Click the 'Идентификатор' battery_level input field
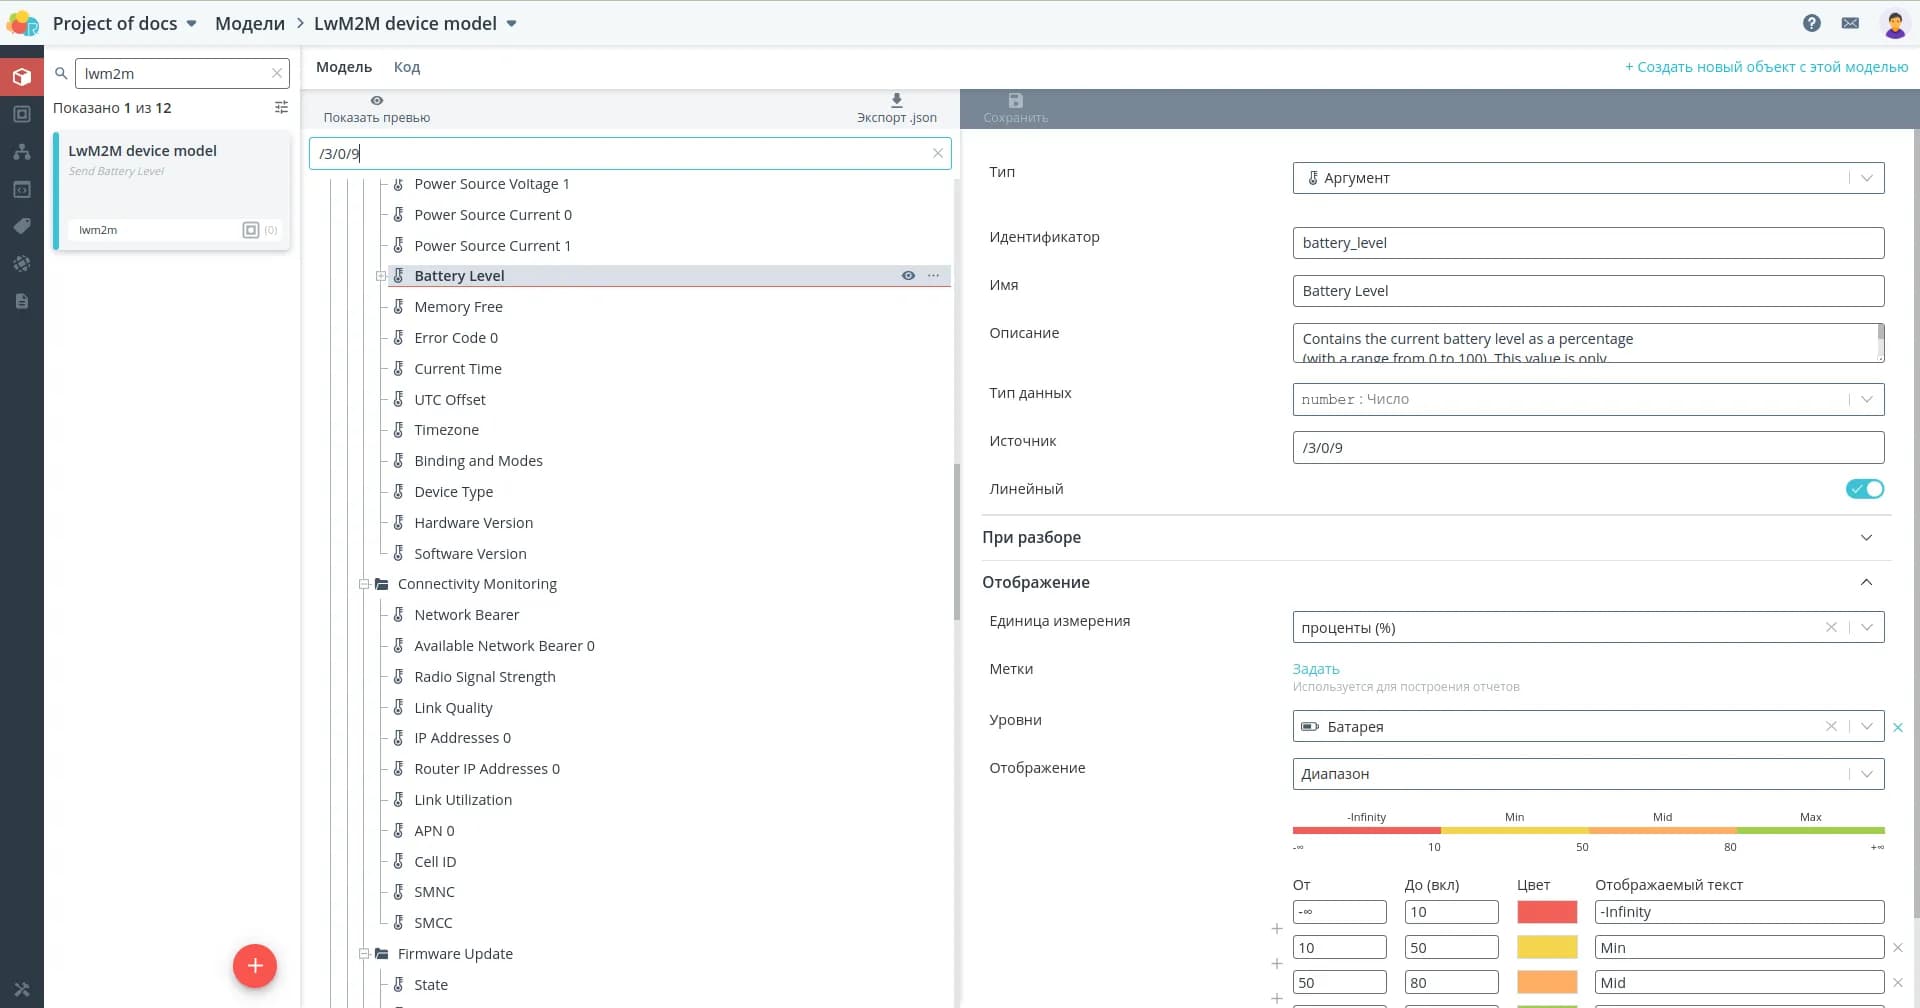The image size is (1920, 1008). (x=1587, y=243)
